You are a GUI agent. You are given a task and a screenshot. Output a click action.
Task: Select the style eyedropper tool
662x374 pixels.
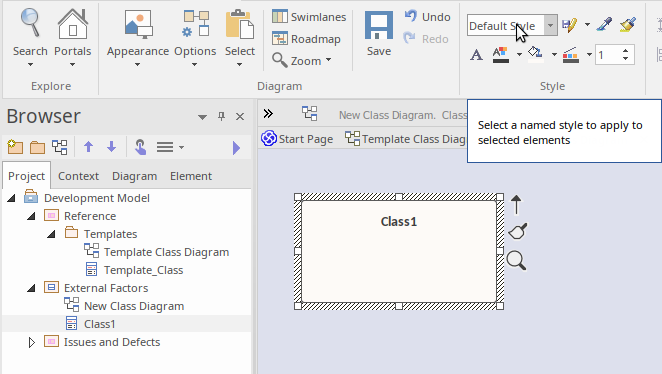pyautogui.click(x=605, y=24)
